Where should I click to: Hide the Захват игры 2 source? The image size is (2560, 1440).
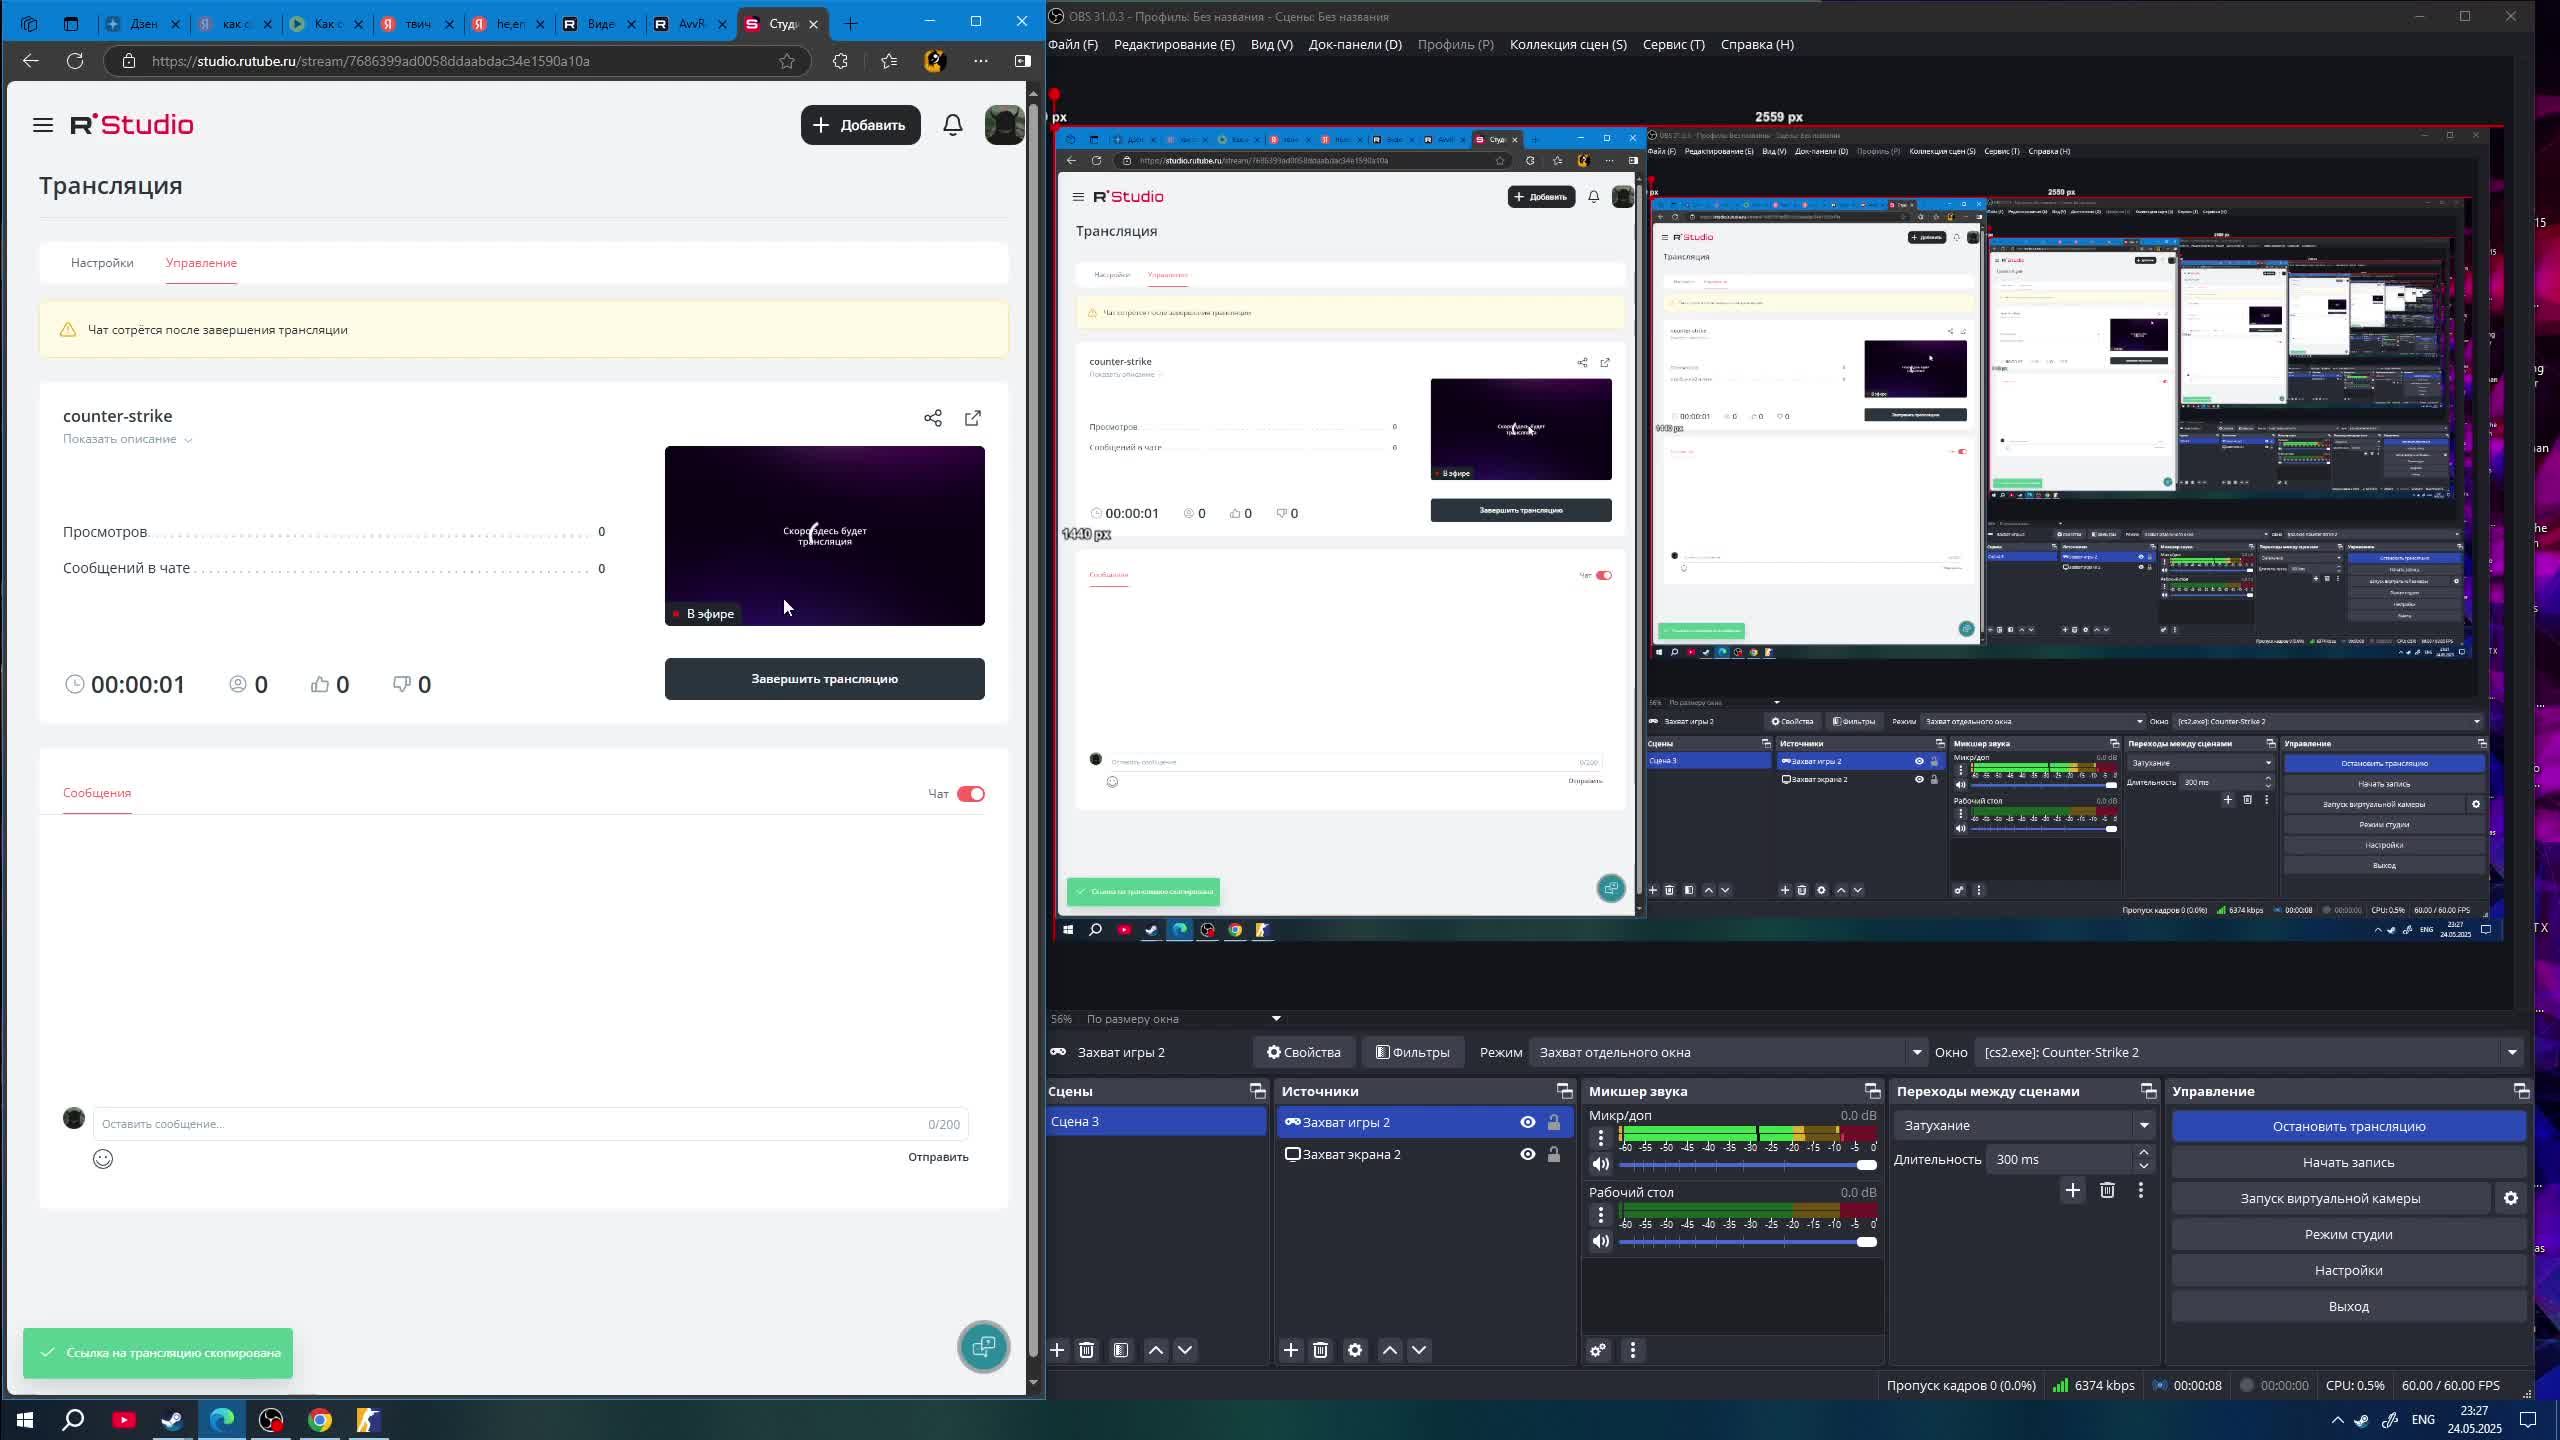[x=1527, y=1122]
